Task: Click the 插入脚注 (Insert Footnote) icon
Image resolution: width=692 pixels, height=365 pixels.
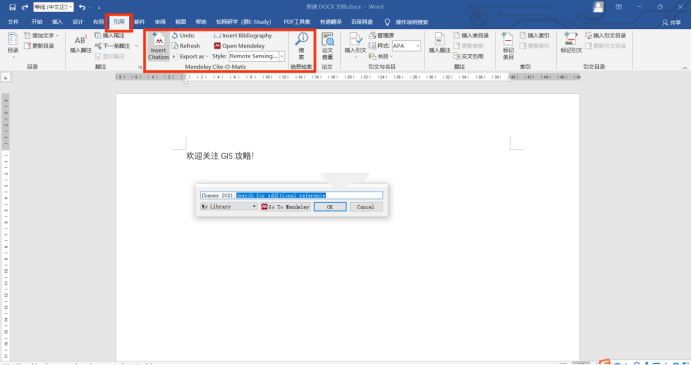Action: tap(80, 43)
